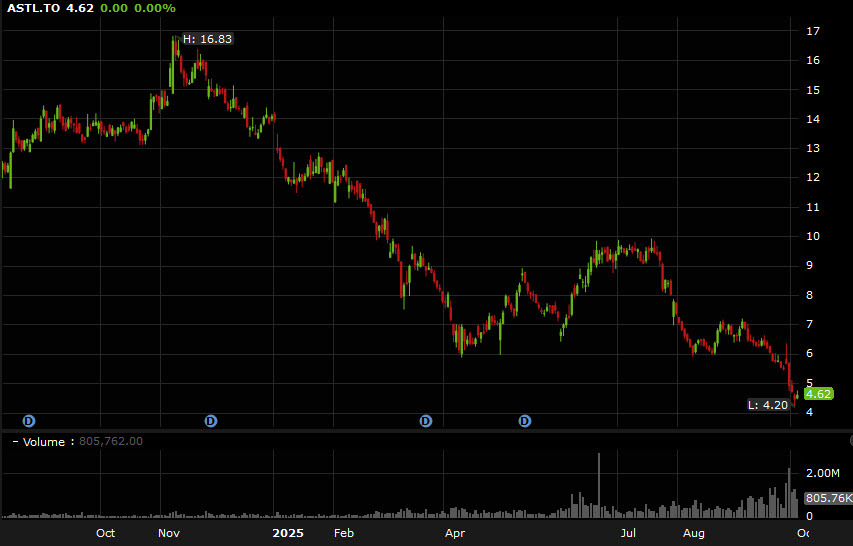The width and height of the screenshot is (853, 546).
Task: Click the 2025 year label on time axis
Action: tap(287, 533)
